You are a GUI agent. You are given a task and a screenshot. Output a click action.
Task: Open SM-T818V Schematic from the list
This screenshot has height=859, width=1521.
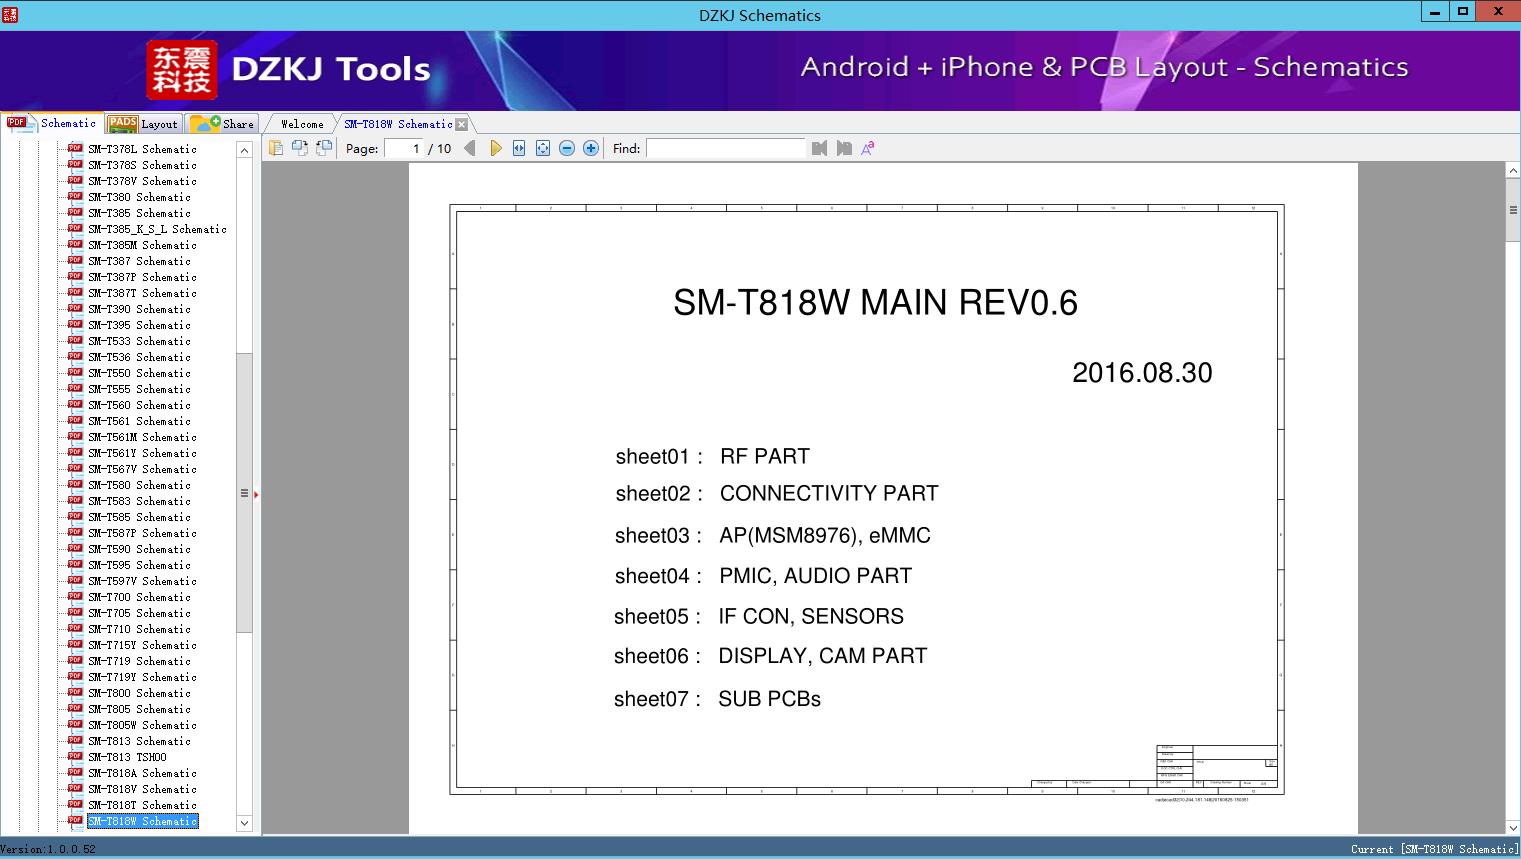pyautogui.click(x=142, y=789)
